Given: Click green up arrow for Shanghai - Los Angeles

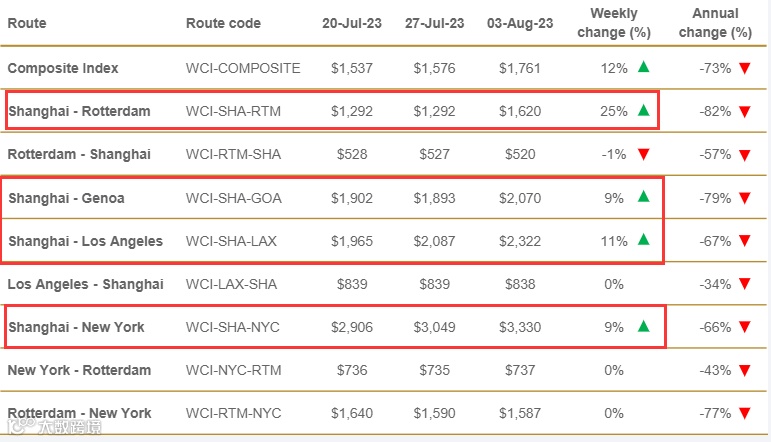Looking at the screenshot, I should (643, 240).
